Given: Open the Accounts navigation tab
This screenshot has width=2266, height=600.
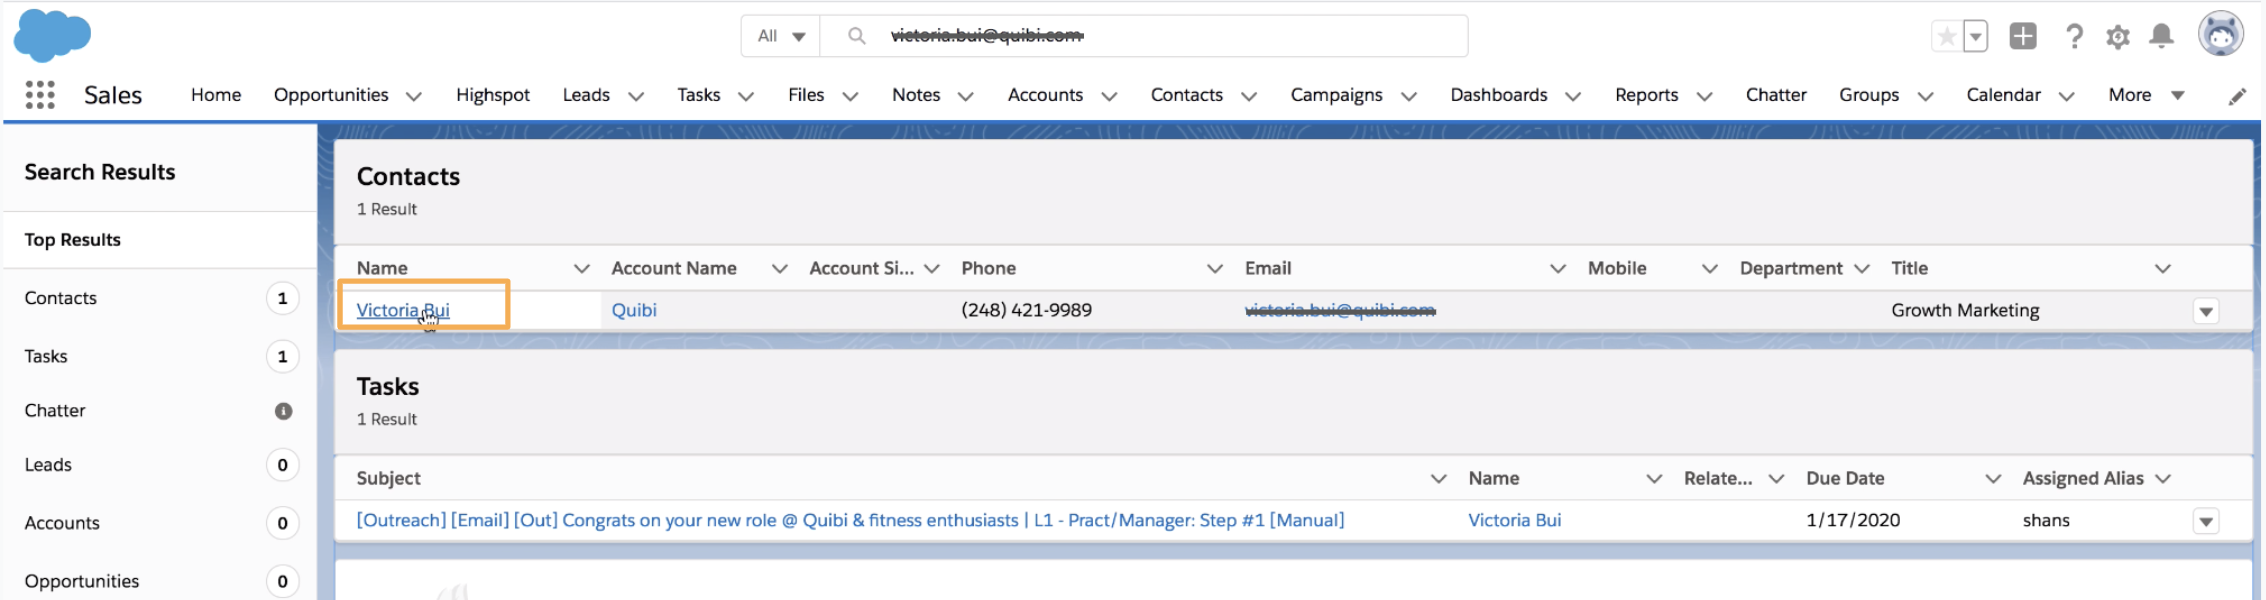Looking at the screenshot, I should 1045,95.
